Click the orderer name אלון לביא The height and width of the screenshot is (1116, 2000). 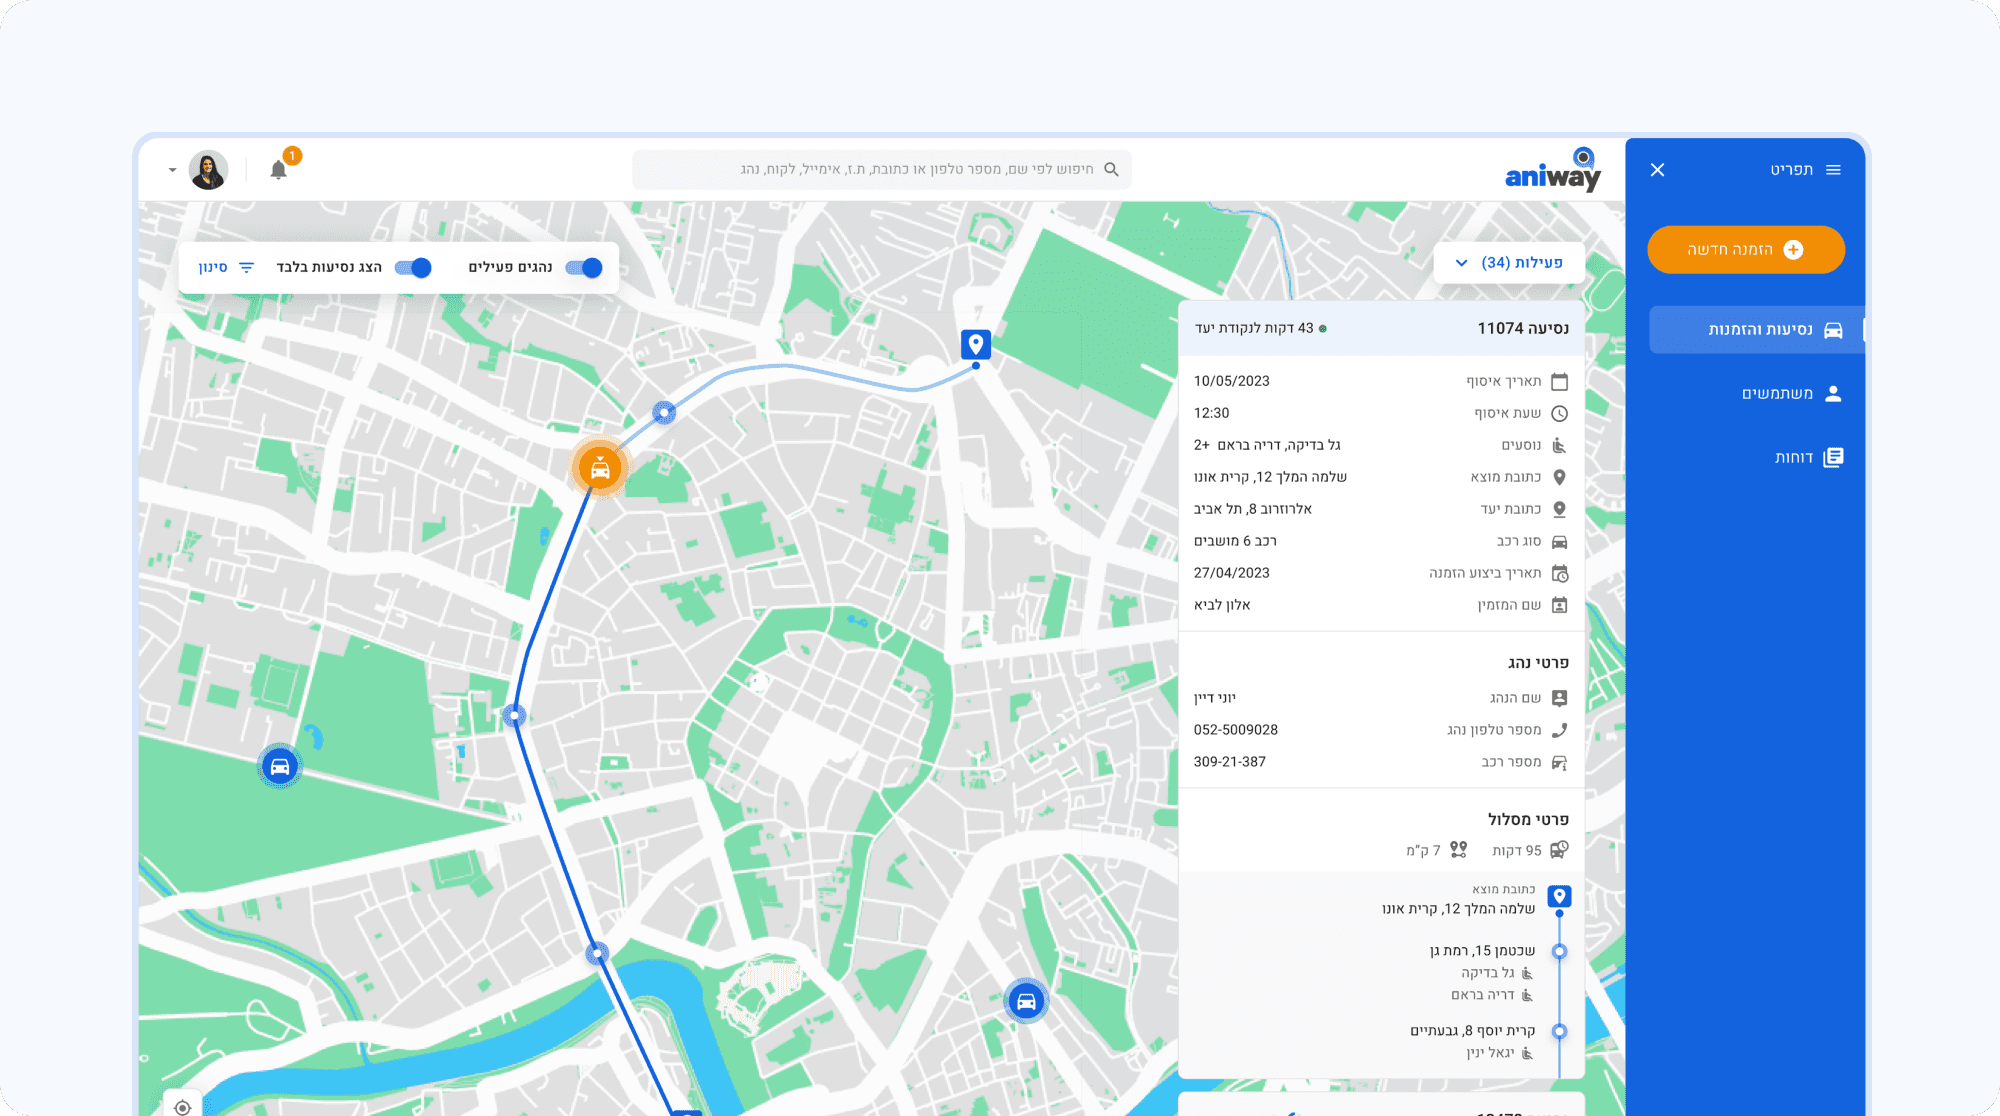[1222, 605]
